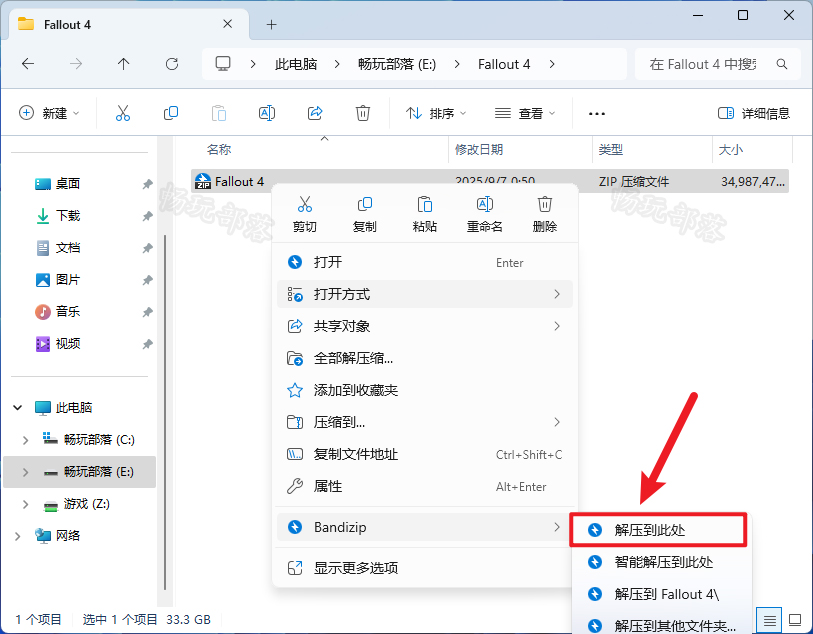Click 畅玩部落 (E:) in the address bar
Screen dimensions: 813x634
click(397, 64)
